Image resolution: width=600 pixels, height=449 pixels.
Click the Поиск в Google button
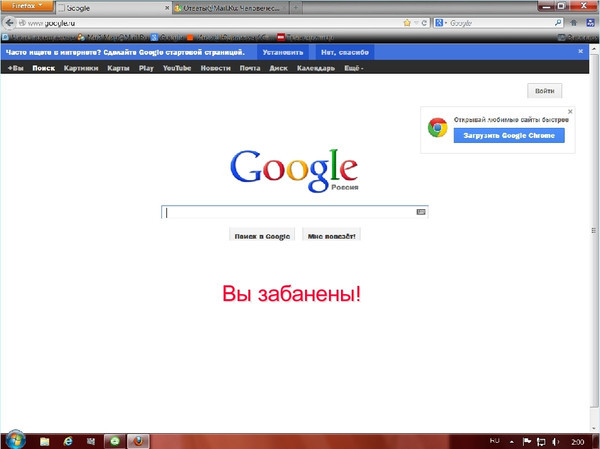tap(262, 236)
